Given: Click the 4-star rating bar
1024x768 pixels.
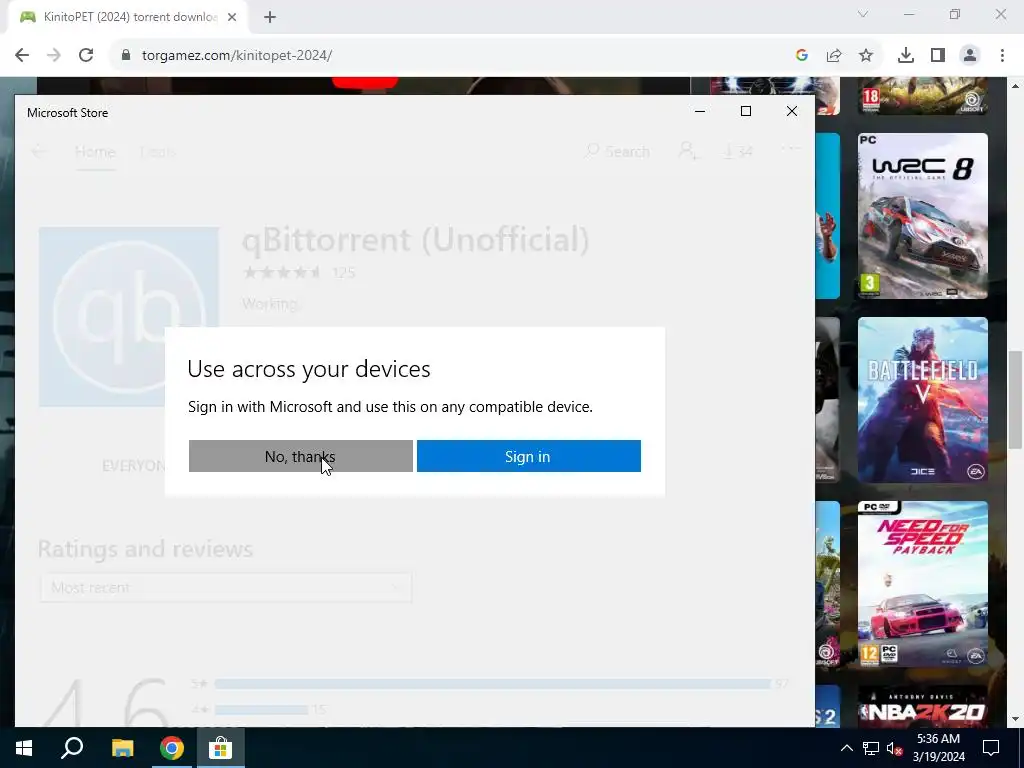Looking at the screenshot, I should (261, 710).
